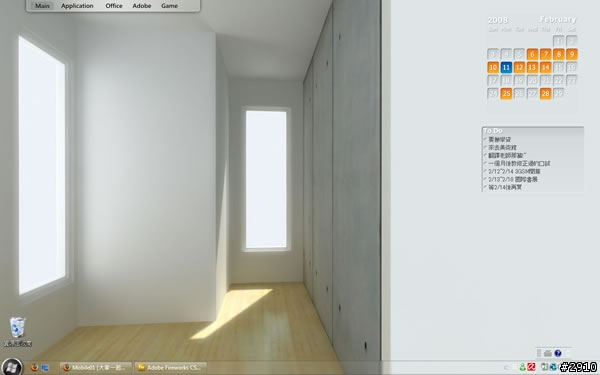Check the third To Do list item

click(x=485, y=155)
